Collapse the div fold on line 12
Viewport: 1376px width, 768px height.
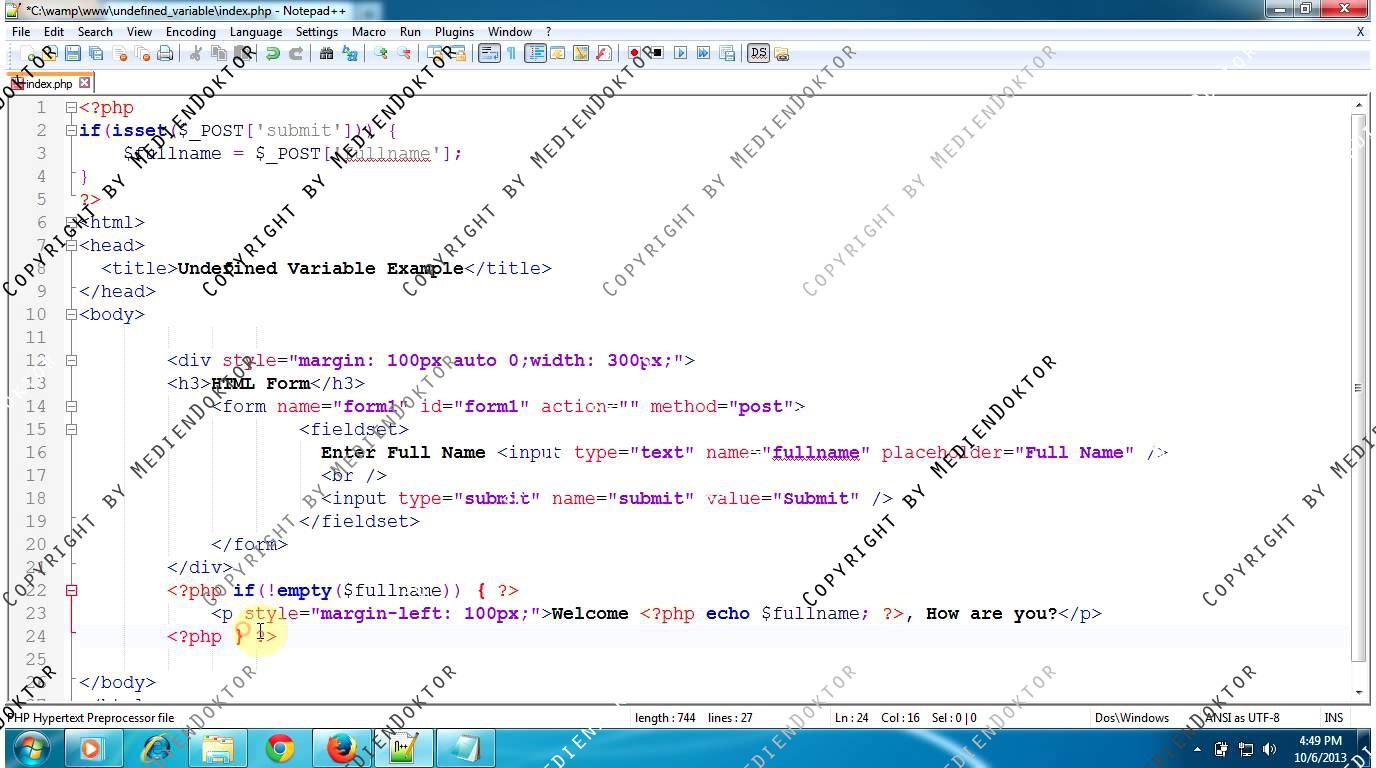click(71, 360)
